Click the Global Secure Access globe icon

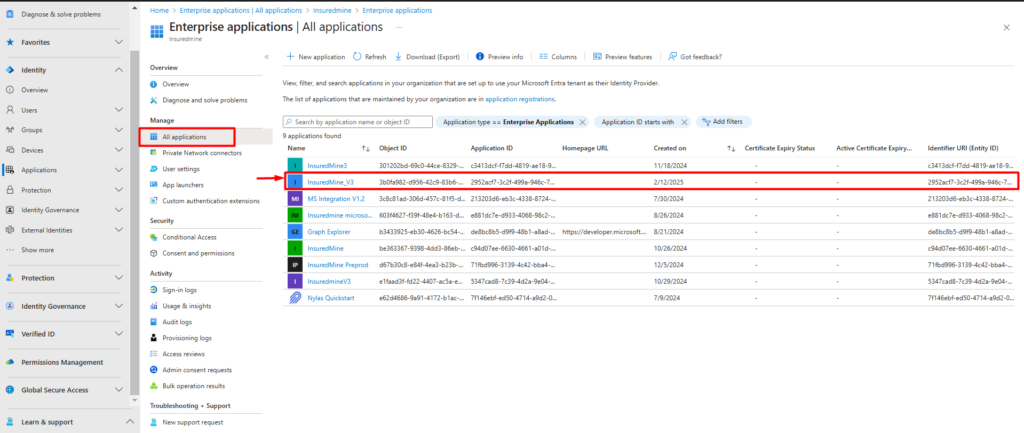point(10,390)
